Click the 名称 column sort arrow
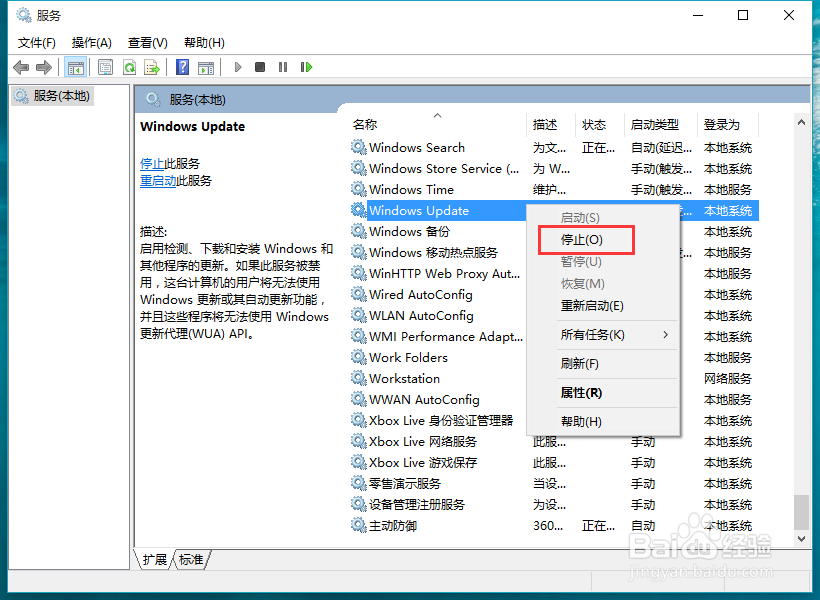Image resolution: width=820 pixels, height=600 pixels. pyautogui.click(x=437, y=115)
